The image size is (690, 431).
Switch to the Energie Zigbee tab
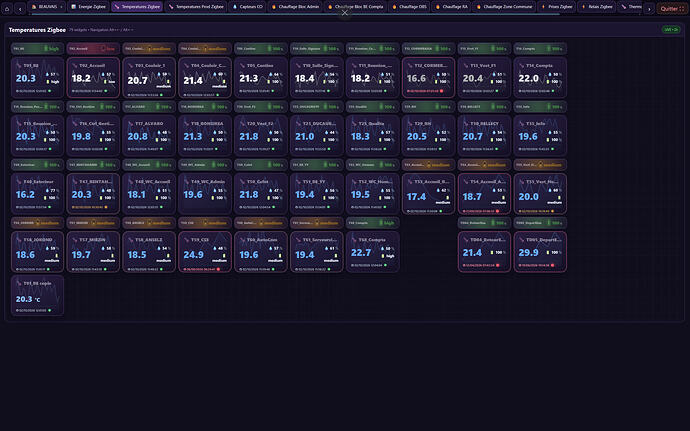pos(88,7)
